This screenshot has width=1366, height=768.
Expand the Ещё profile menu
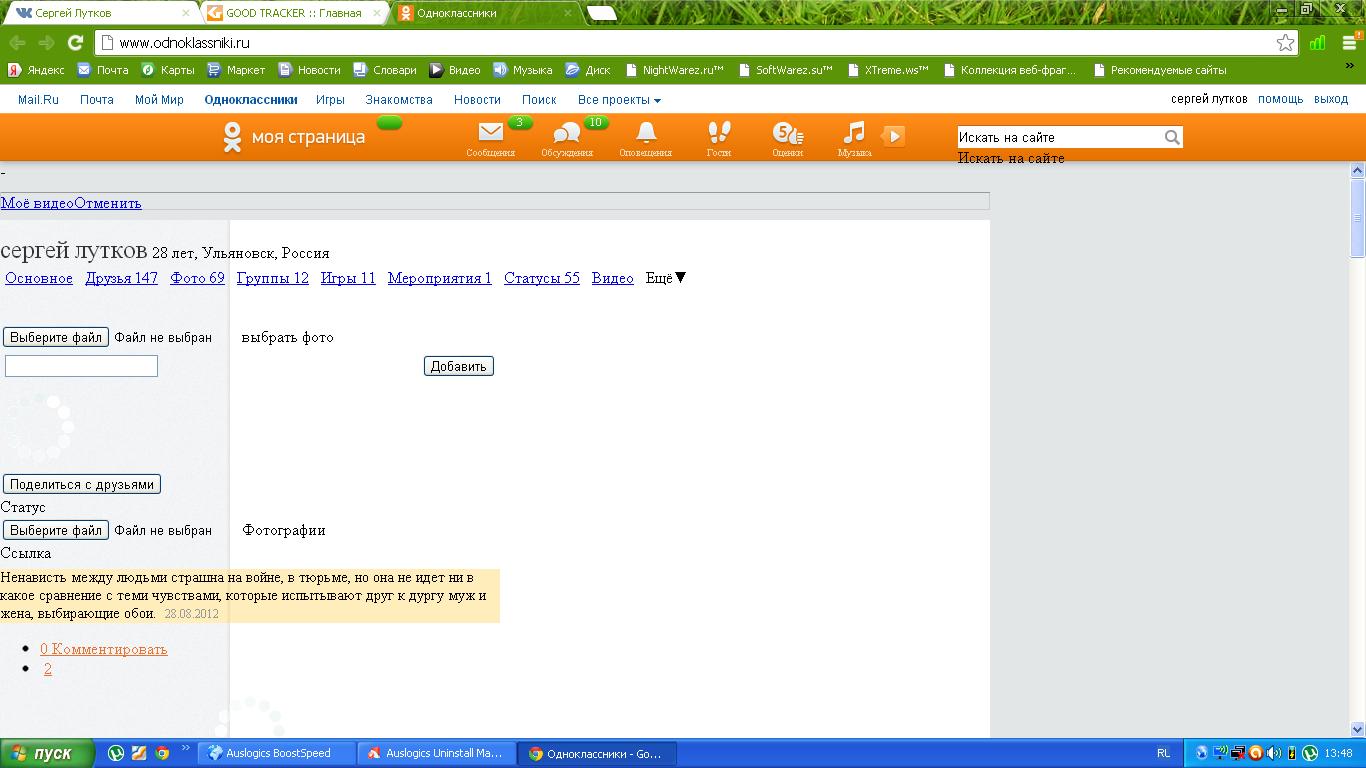tap(666, 278)
